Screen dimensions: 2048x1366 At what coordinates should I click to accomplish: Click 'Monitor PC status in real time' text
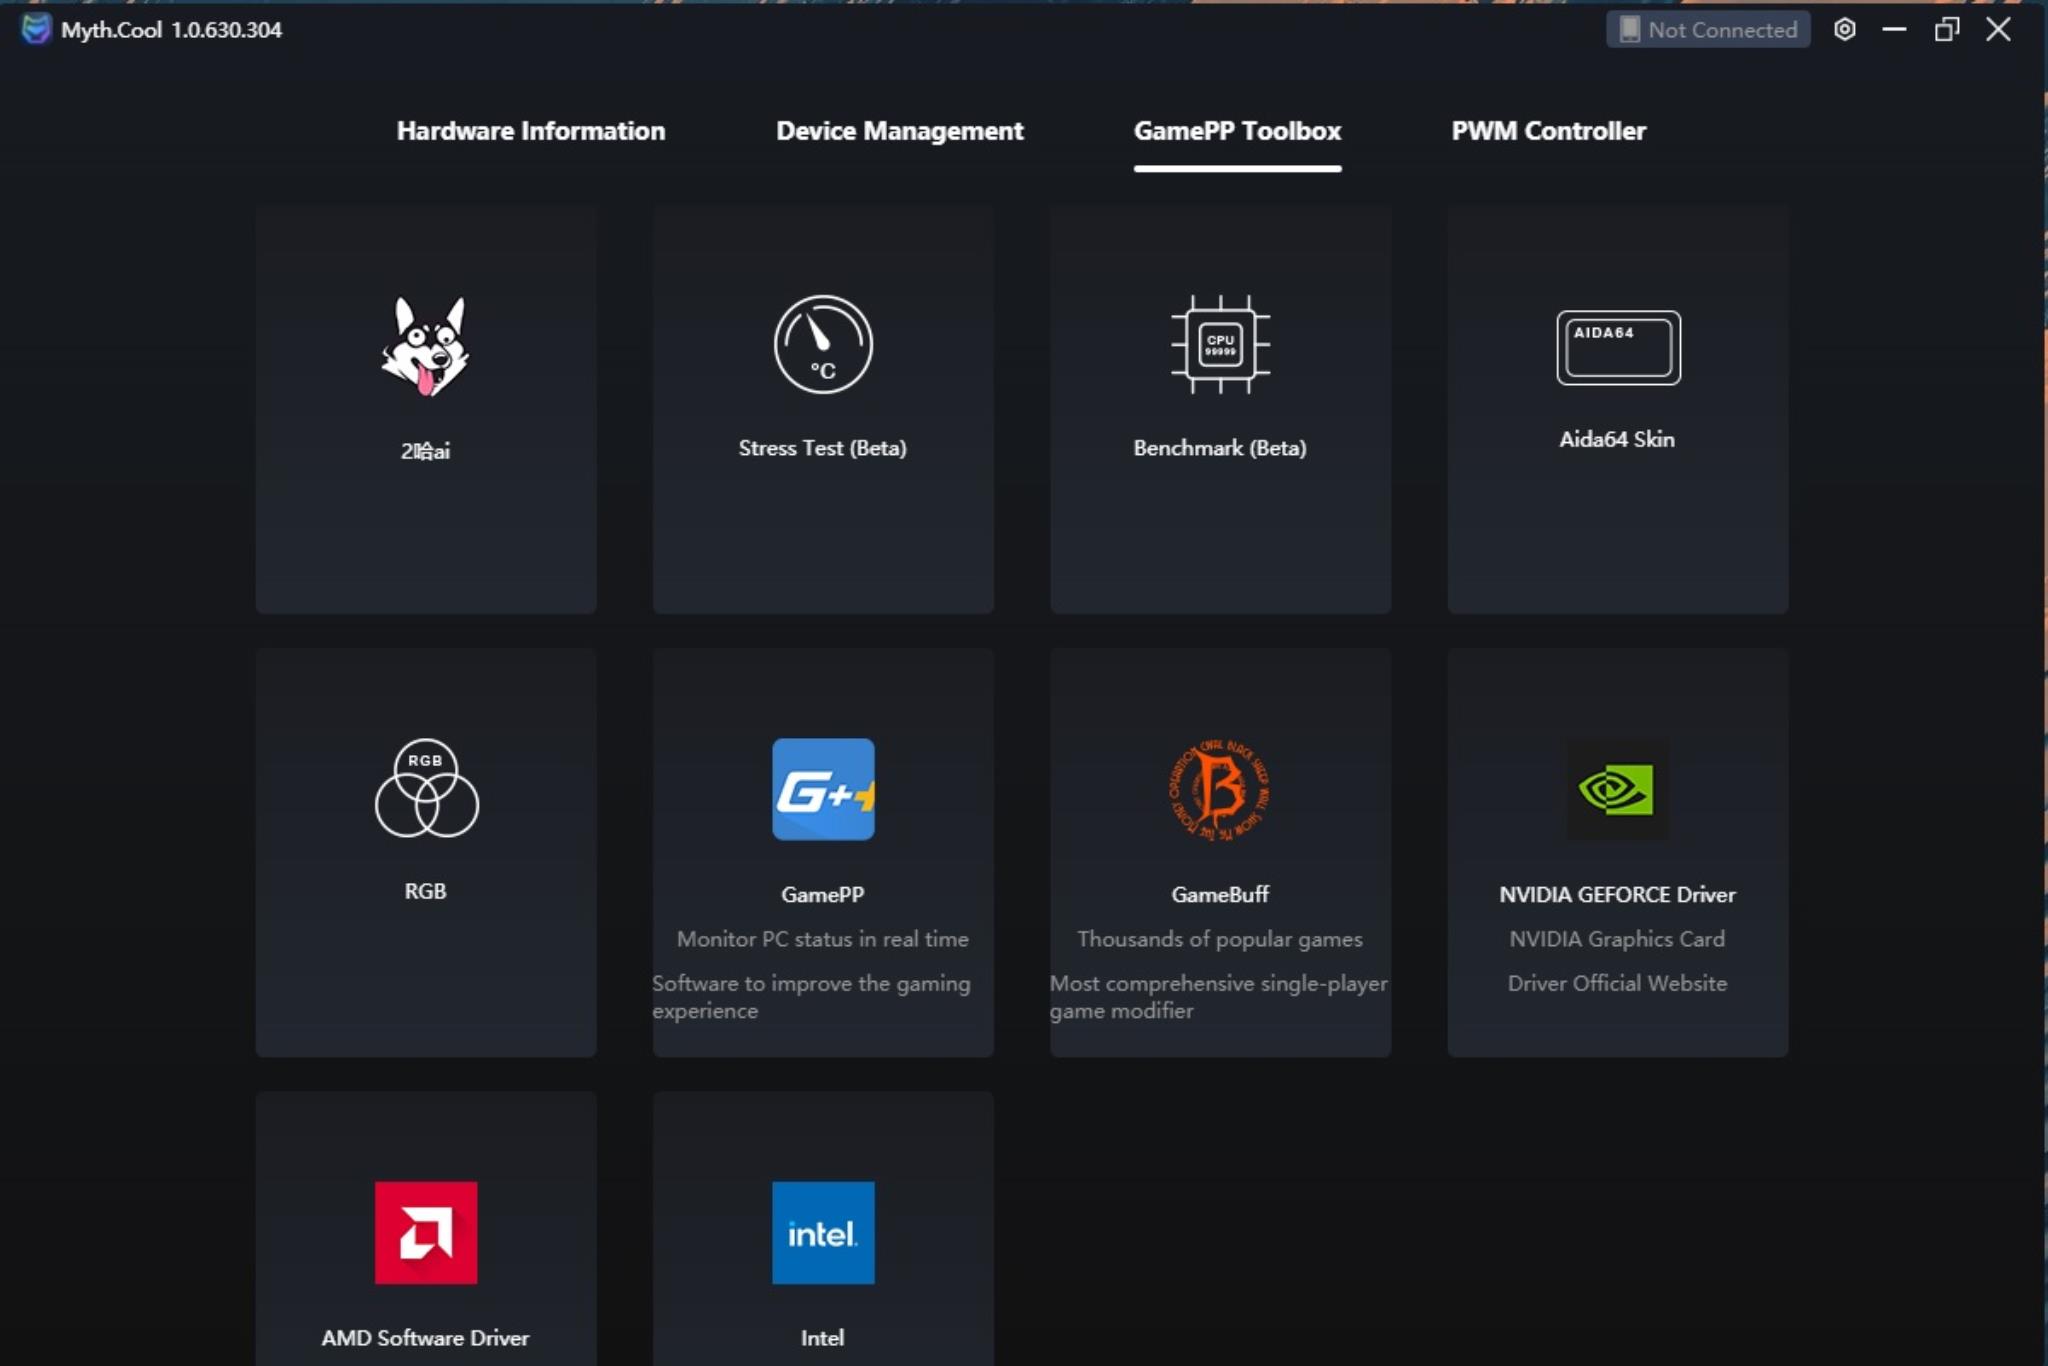tap(822, 939)
